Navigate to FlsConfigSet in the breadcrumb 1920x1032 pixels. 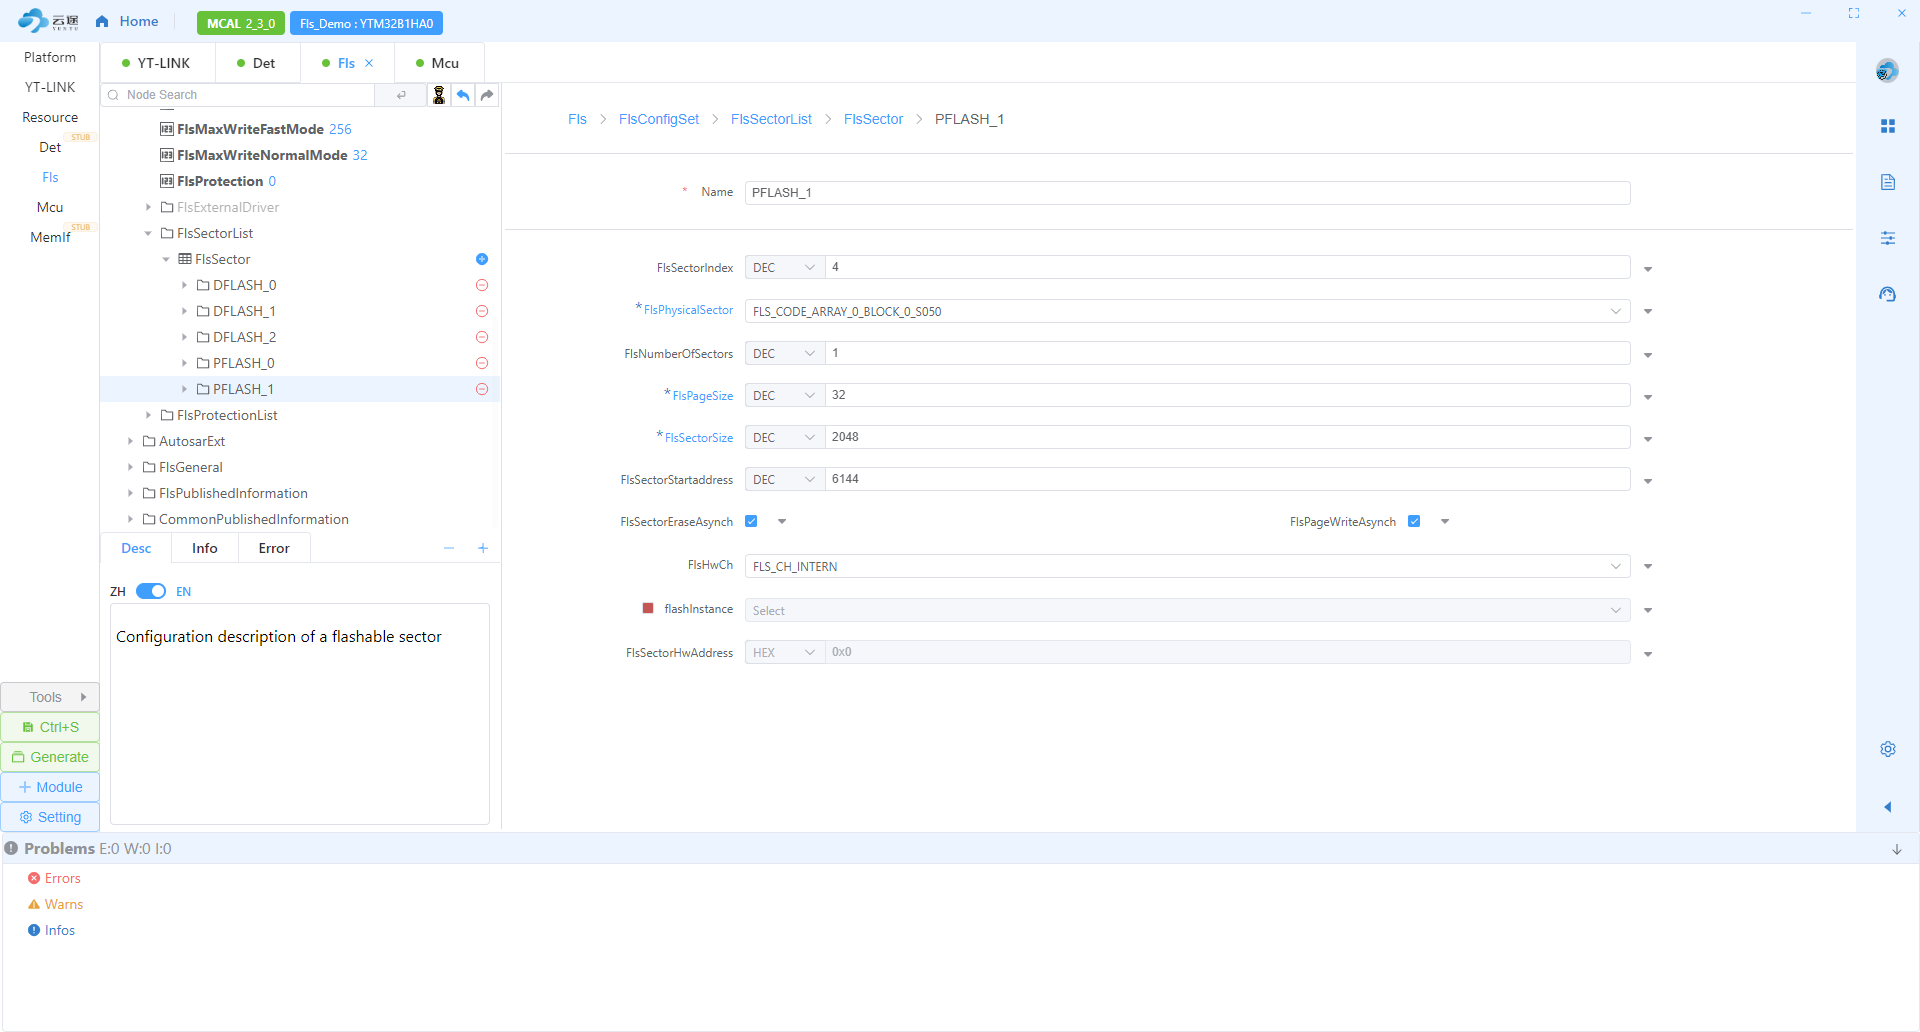(658, 119)
